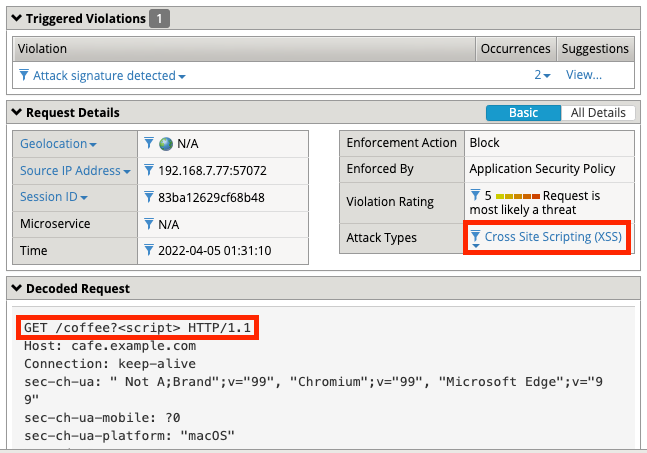Collapse the Decoded Request section

point(17,289)
